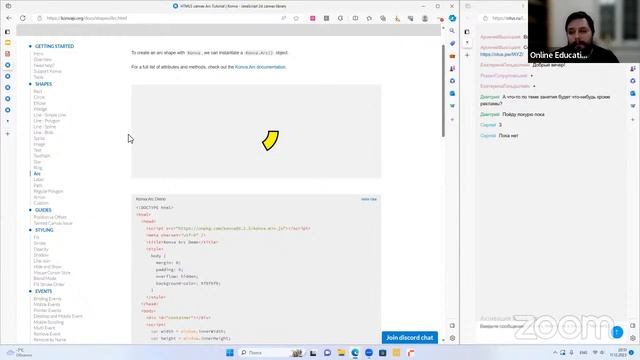Collapse the STYLING section

44,230
